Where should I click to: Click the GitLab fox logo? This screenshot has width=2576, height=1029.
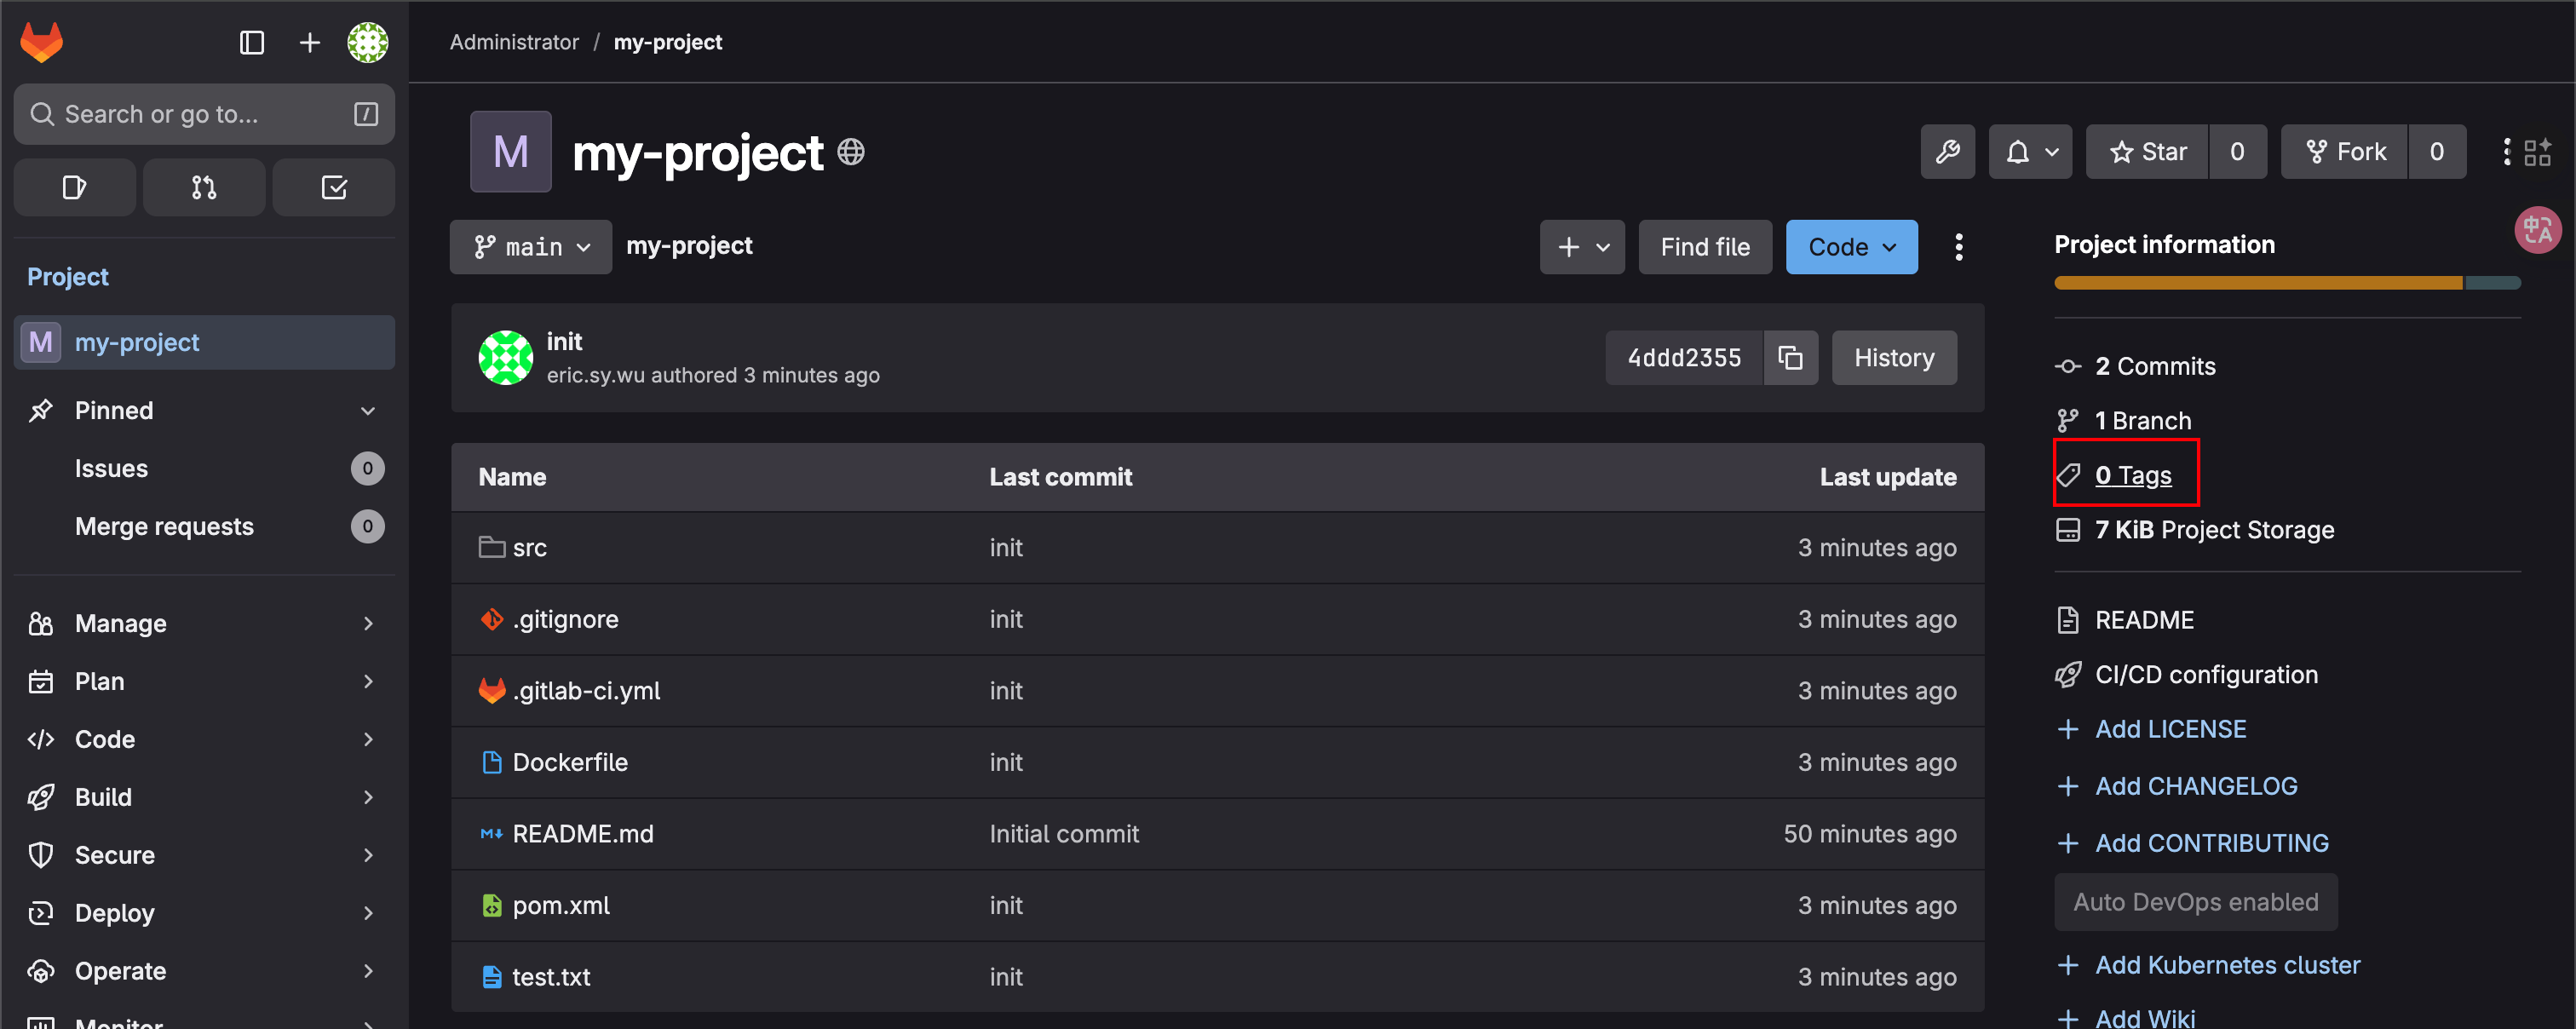click(42, 42)
